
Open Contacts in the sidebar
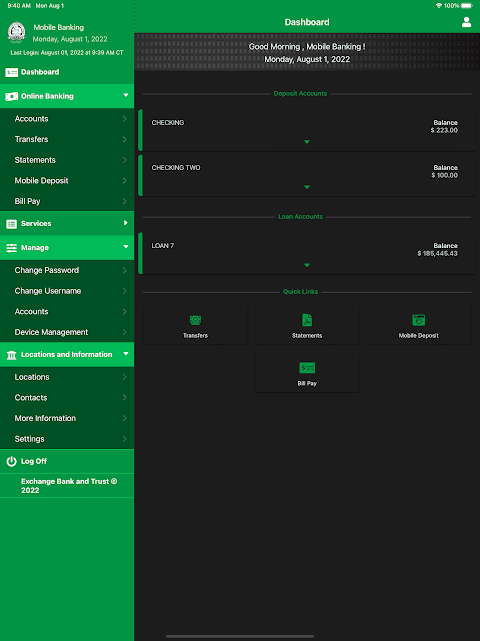click(67, 398)
